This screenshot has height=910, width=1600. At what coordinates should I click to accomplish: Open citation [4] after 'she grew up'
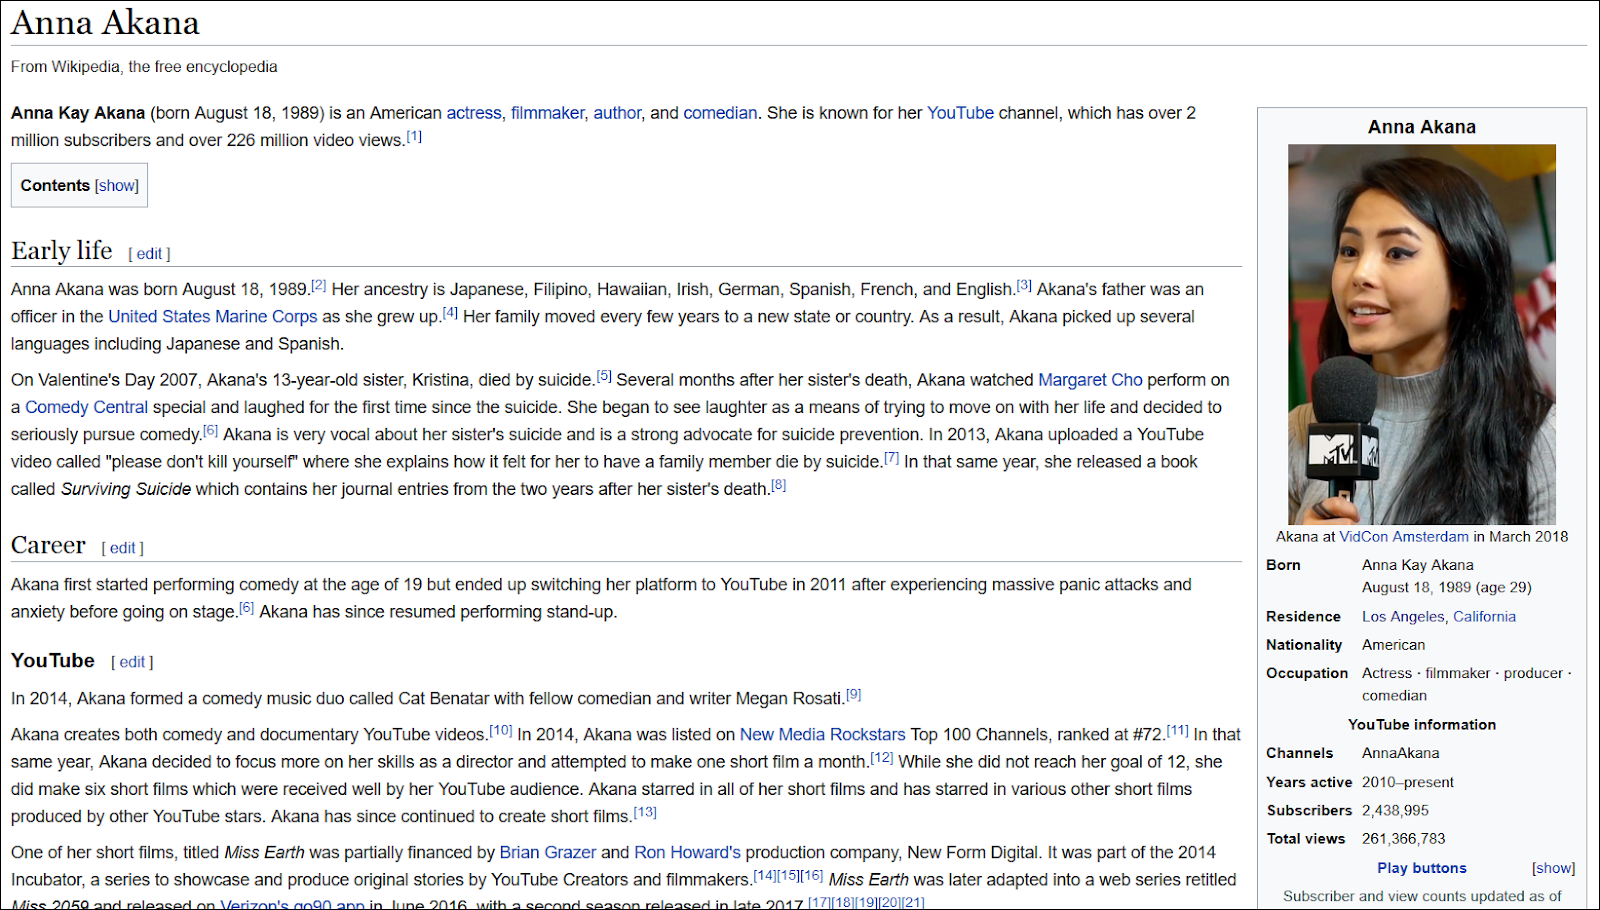click(450, 312)
